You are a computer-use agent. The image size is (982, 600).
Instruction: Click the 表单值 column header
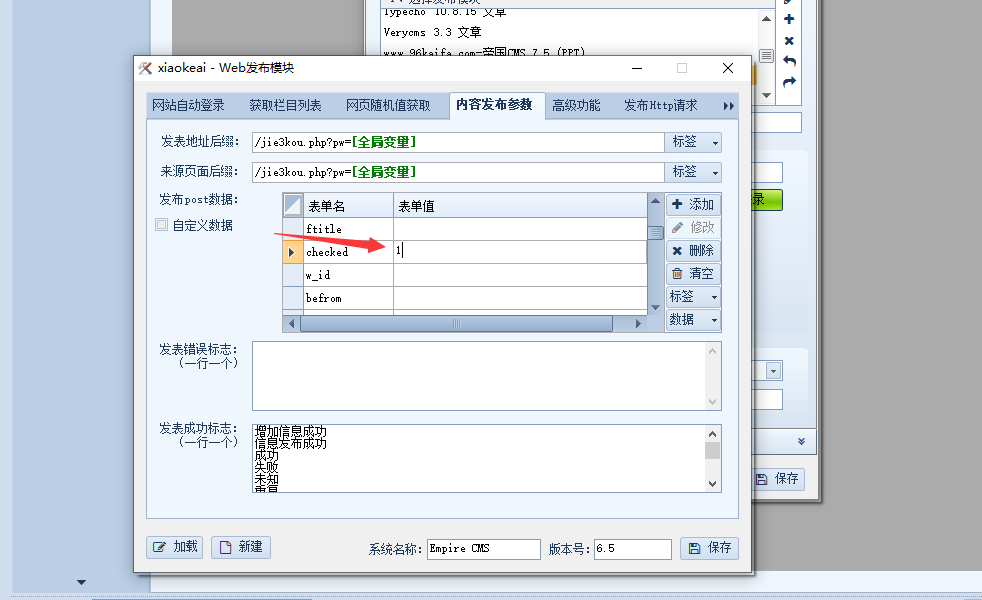click(520, 205)
